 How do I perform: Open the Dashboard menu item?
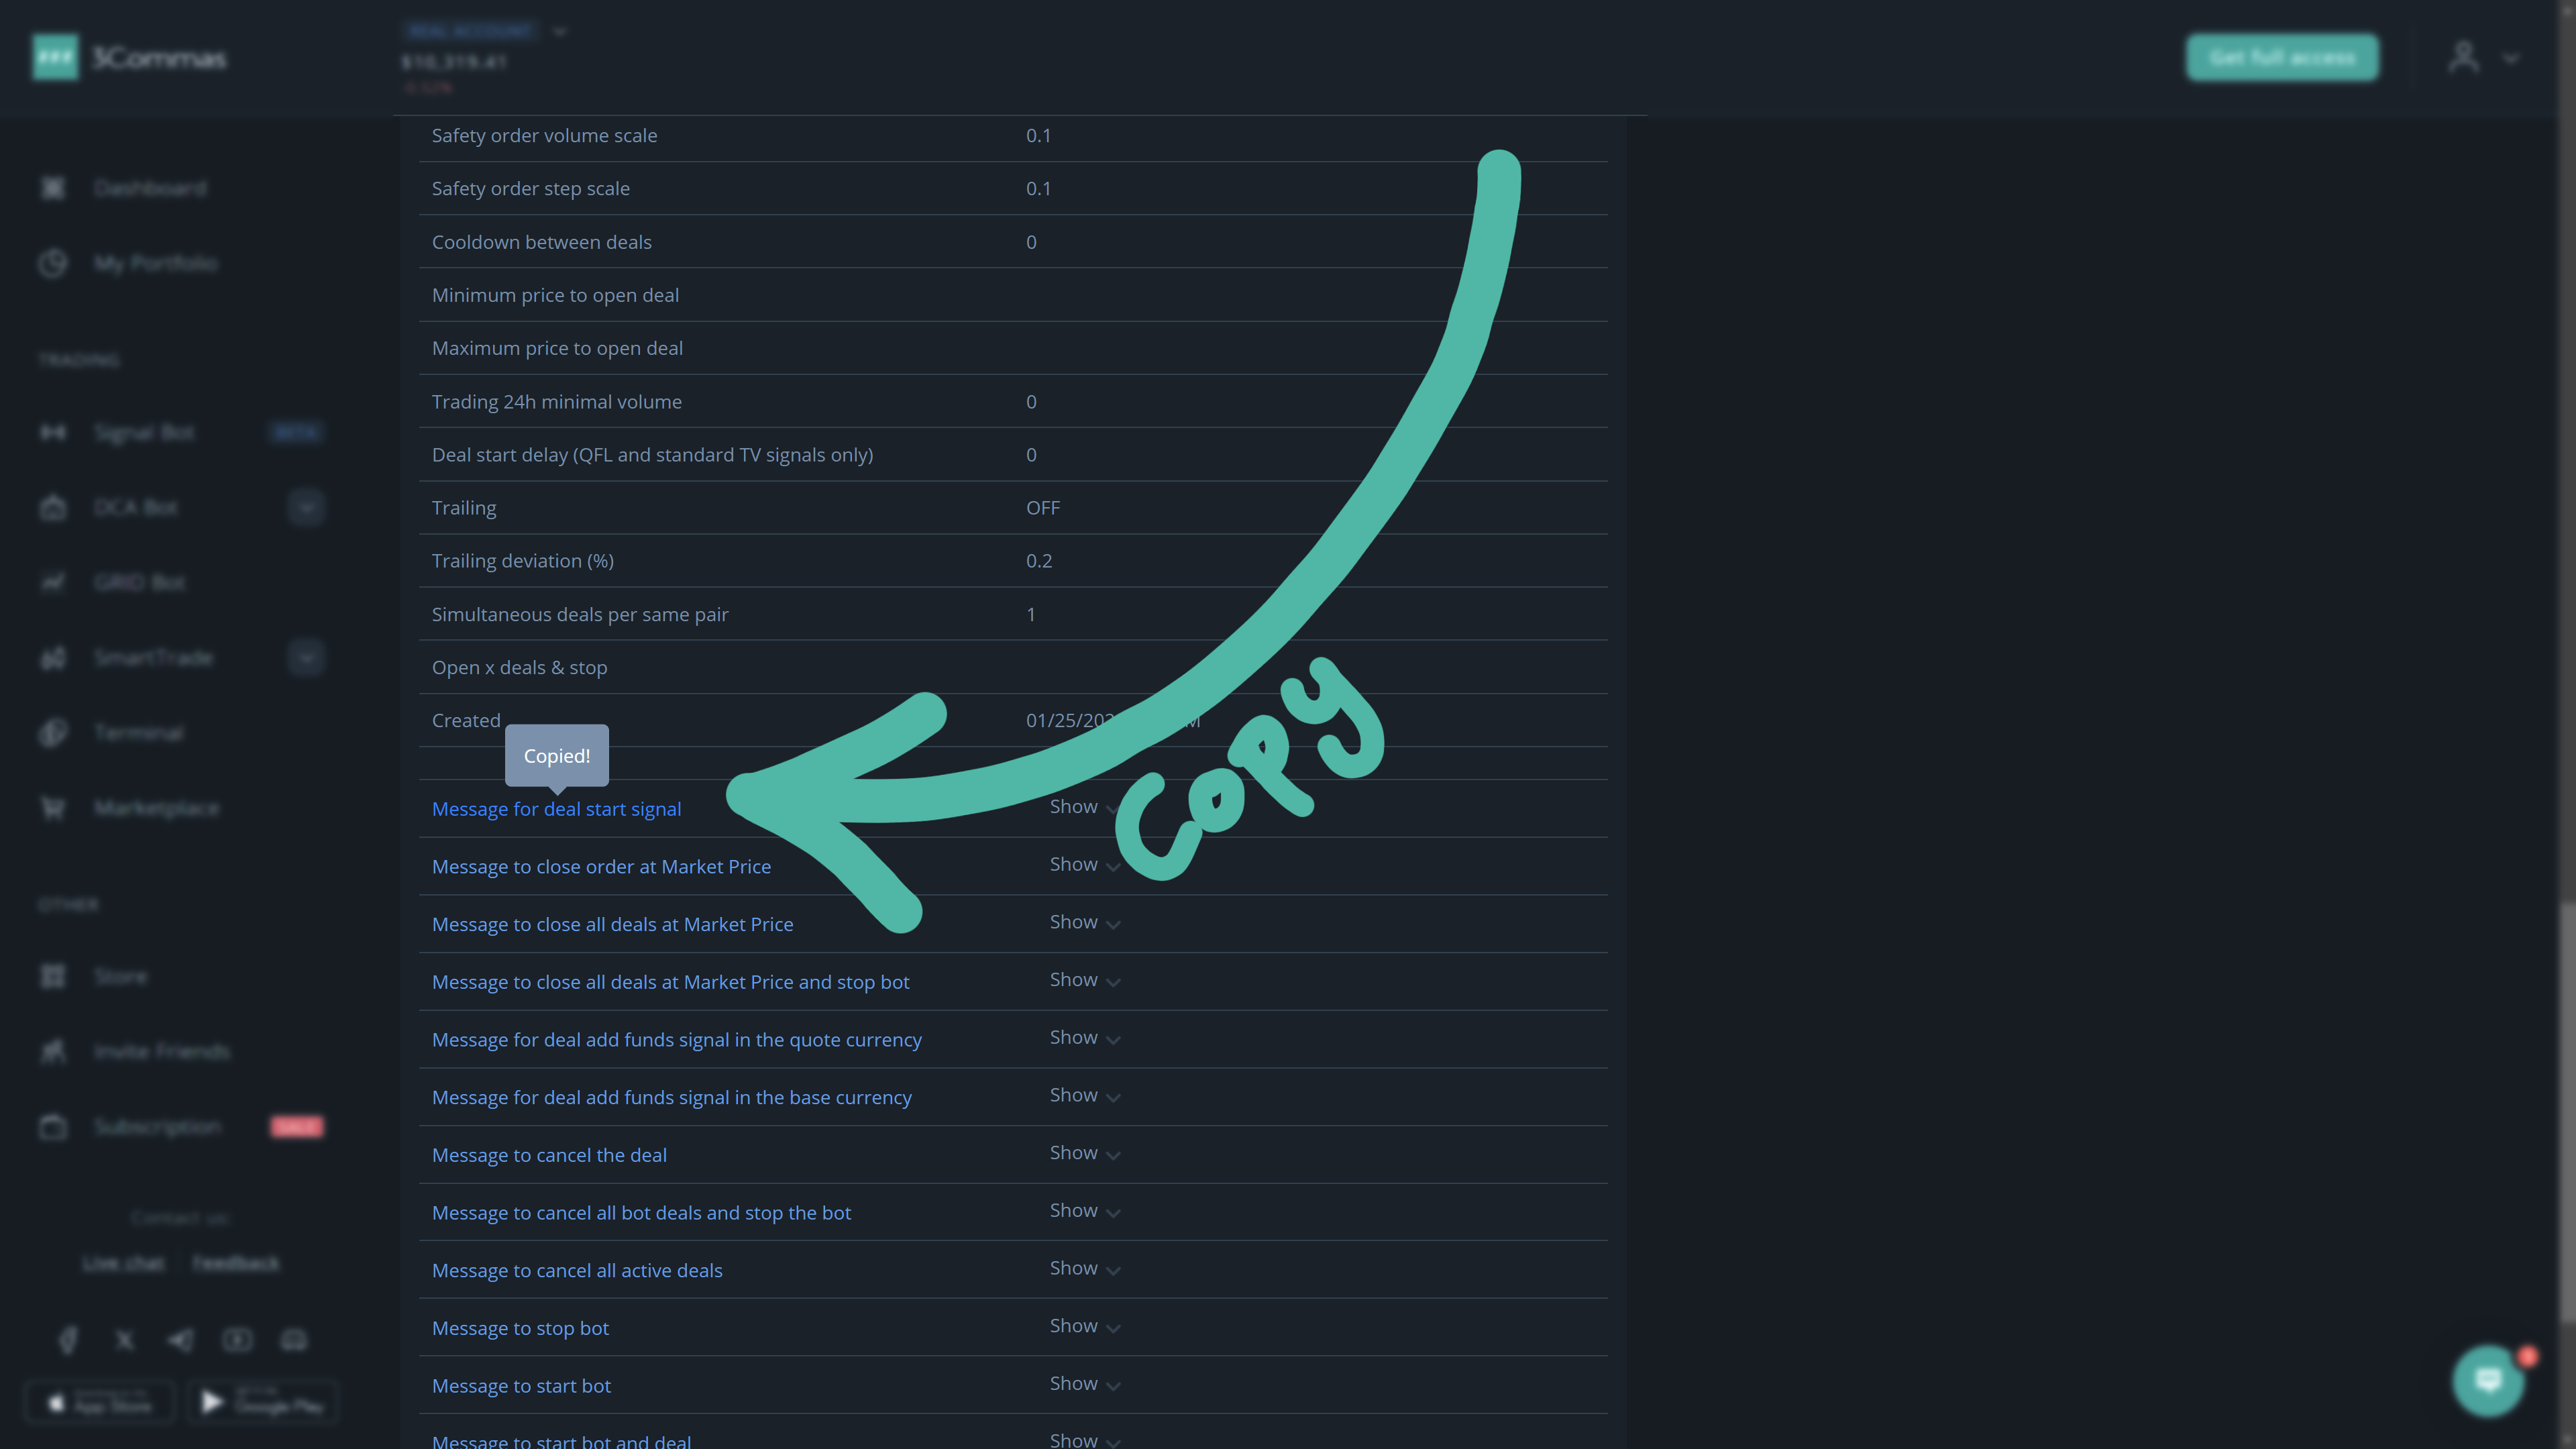coord(150,188)
